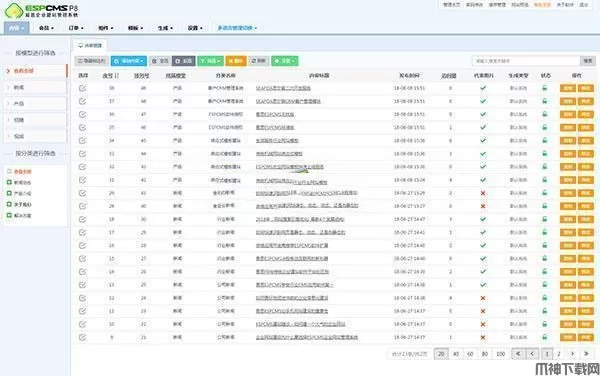Image resolution: width=600 pixels, height=376 pixels.
Task: Open 多语言管理切换 language switch menu
Action: point(237,28)
